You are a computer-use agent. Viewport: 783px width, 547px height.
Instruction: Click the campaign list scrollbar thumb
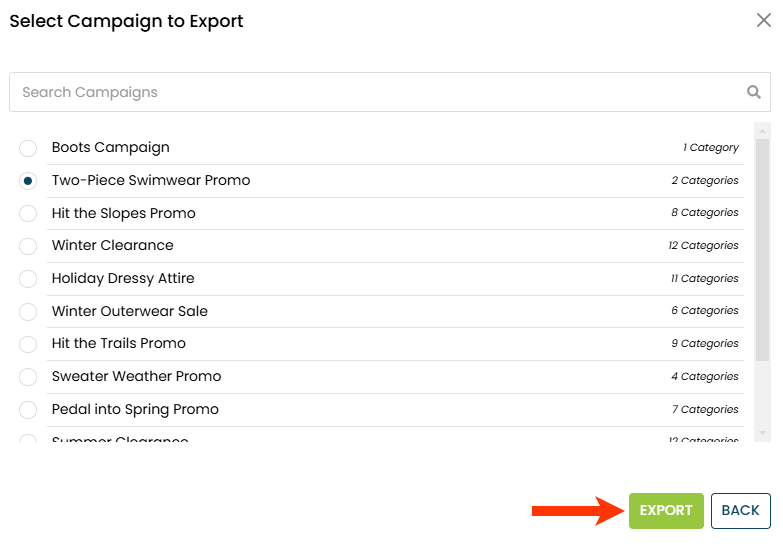[x=762, y=250]
